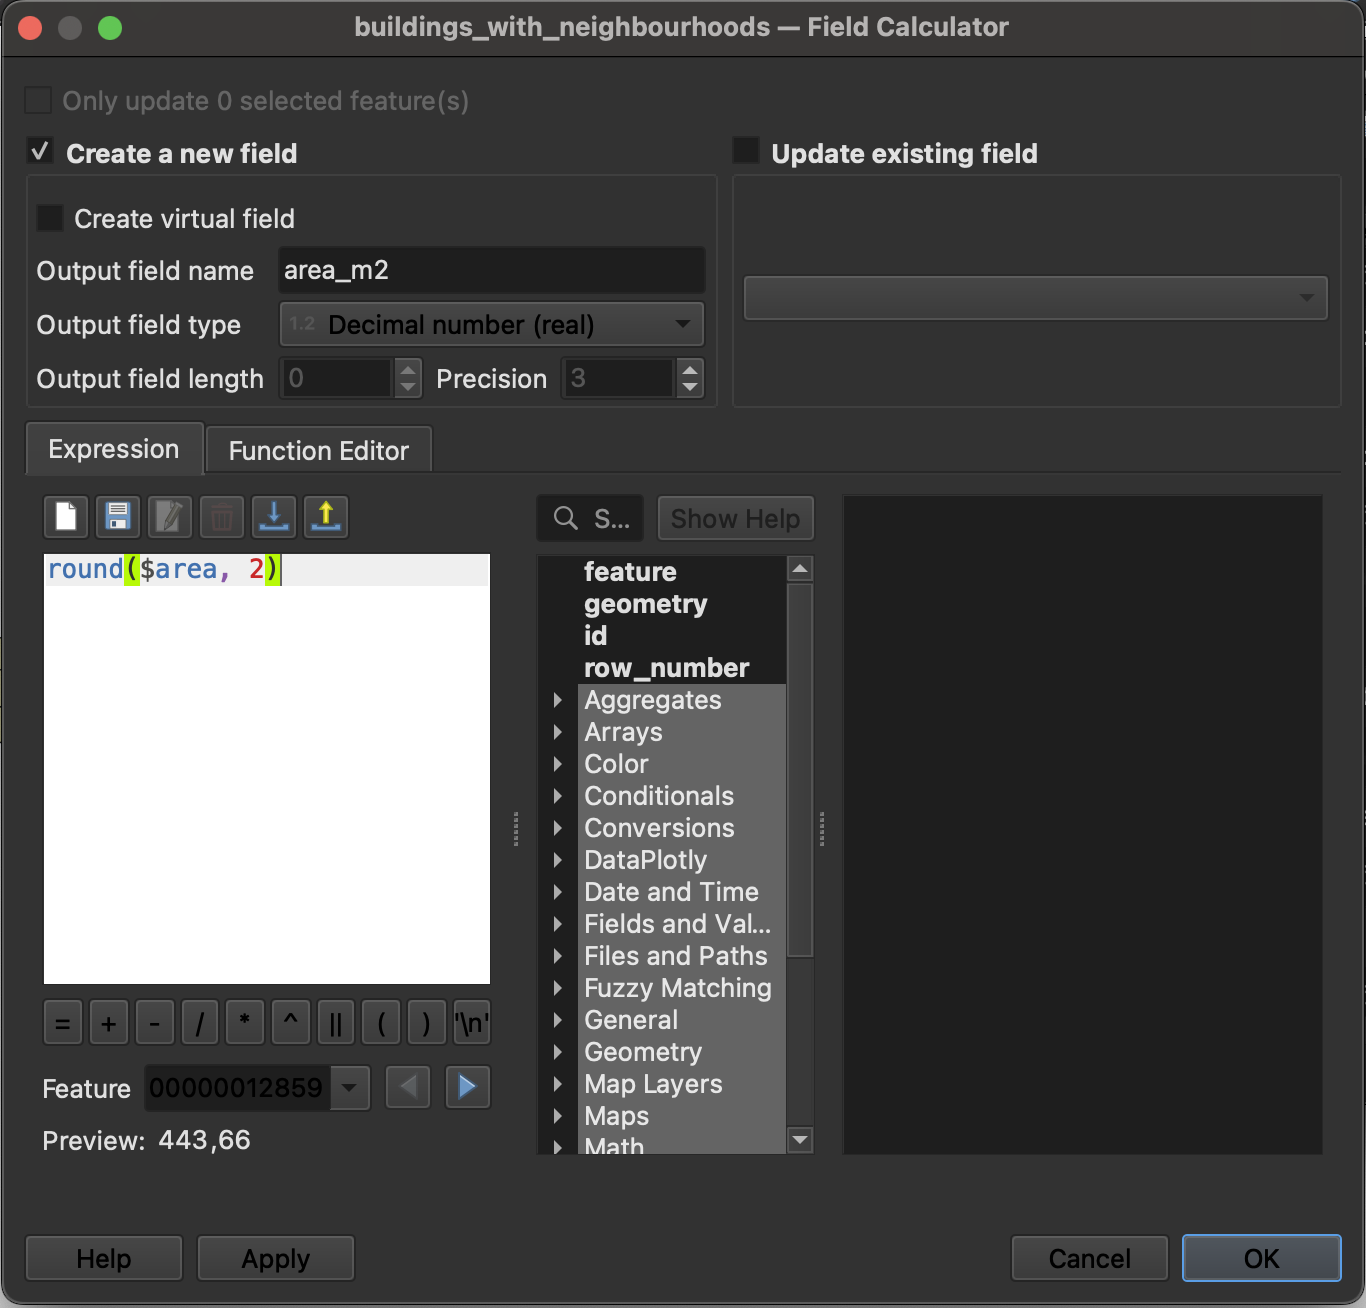The width and height of the screenshot is (1366, 1308).
Task: Expand the Aggregates function group
Action: pos(558,700)
